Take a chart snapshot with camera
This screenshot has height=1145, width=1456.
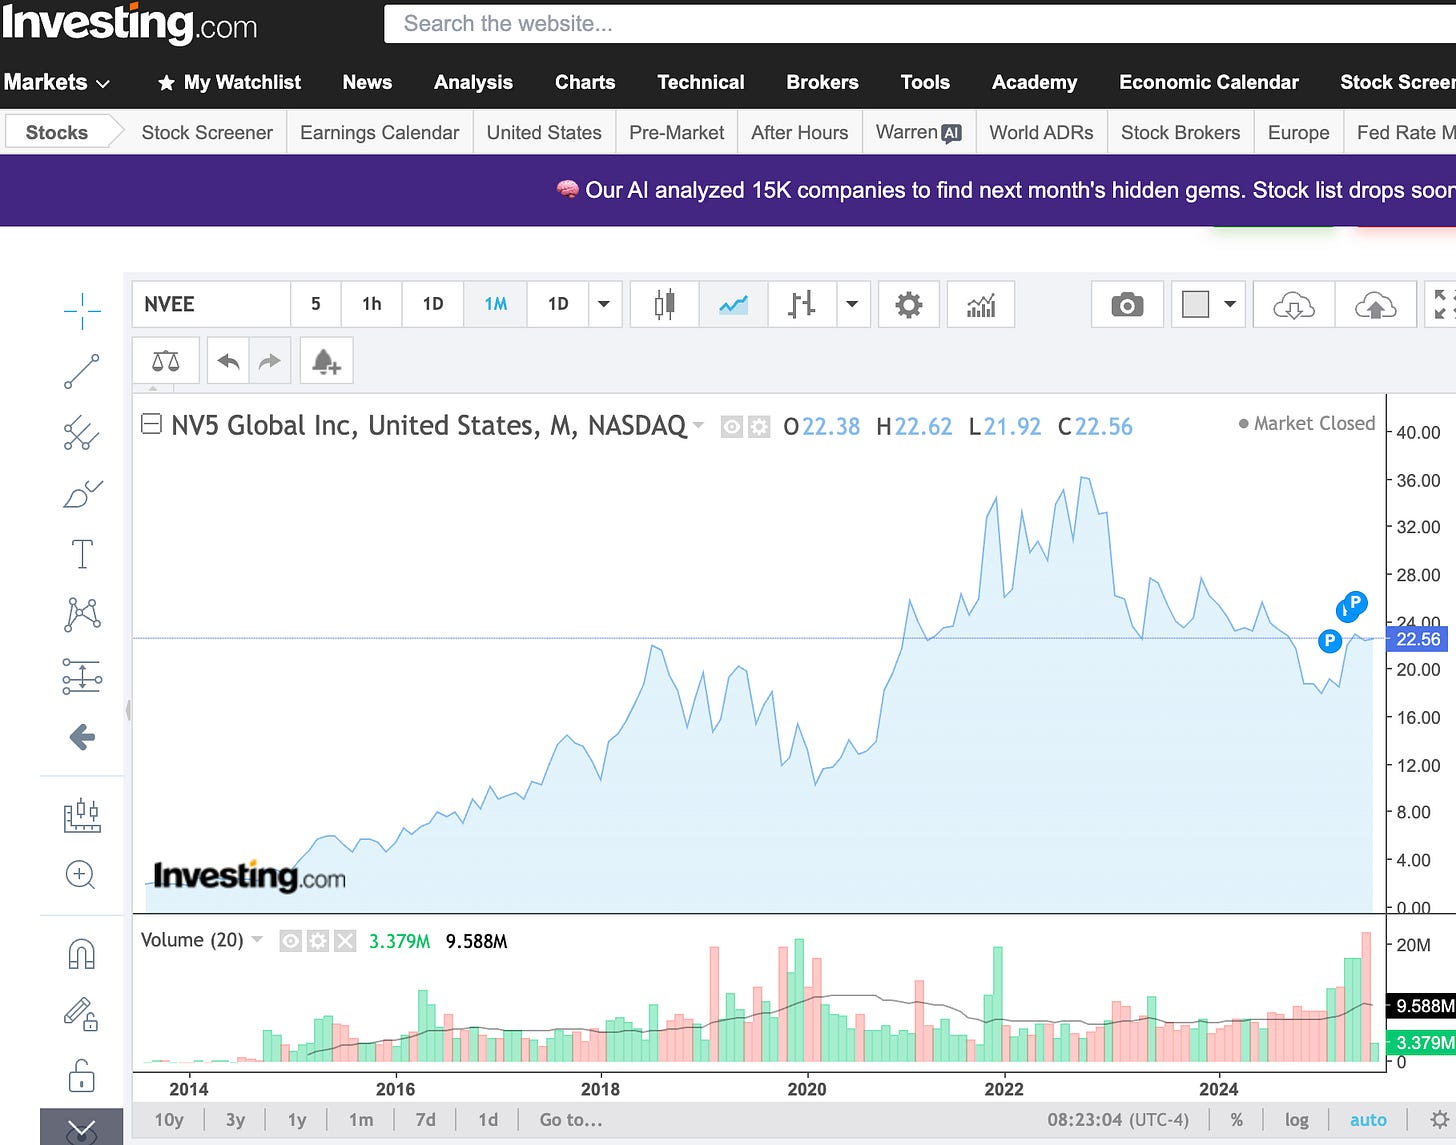point(1127,304)
